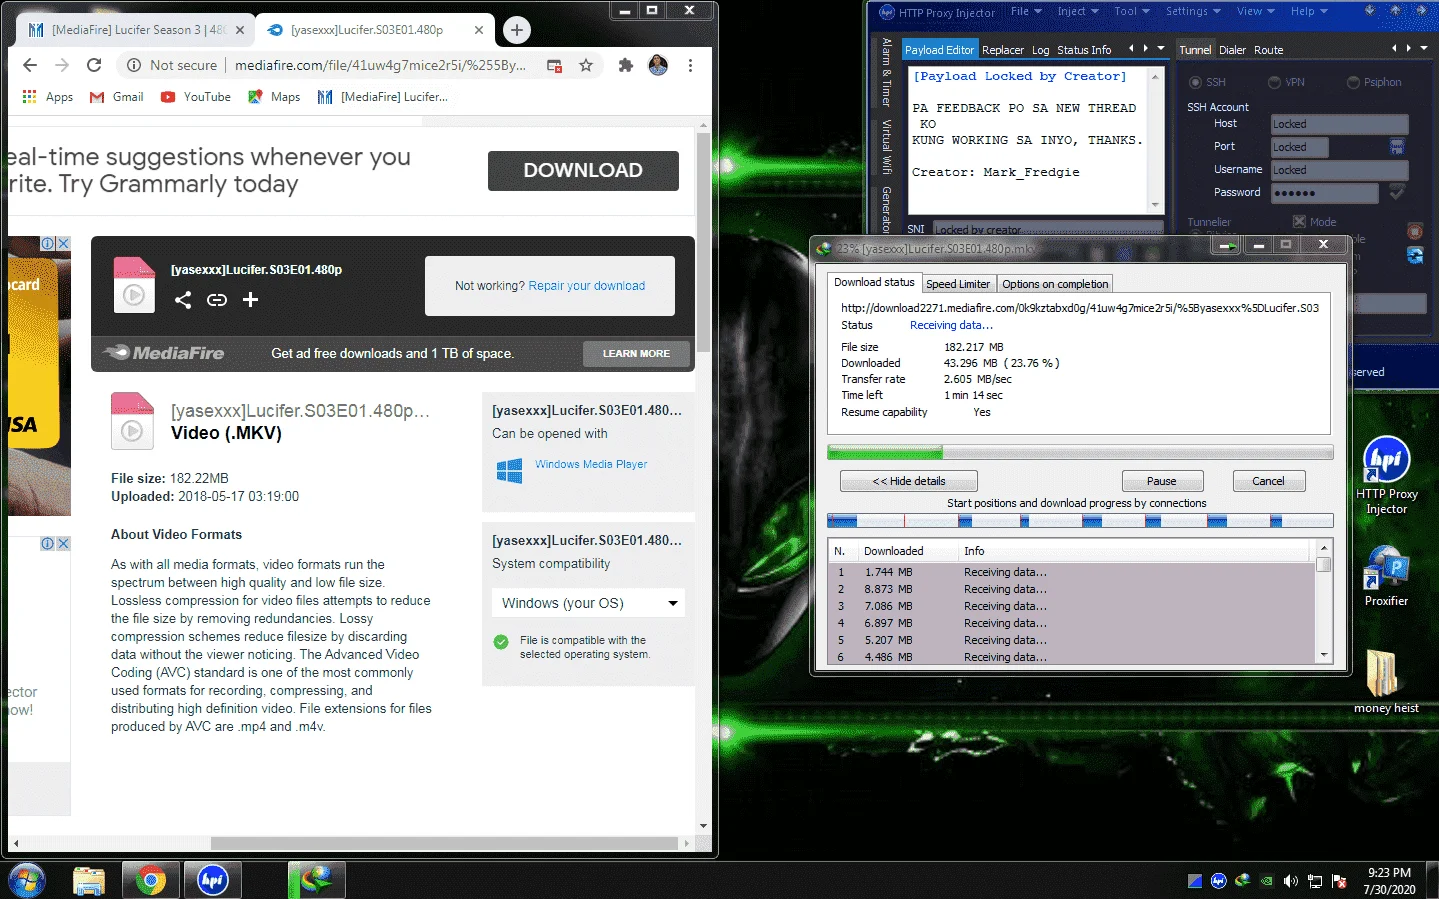Viewport: 1439px width, 899px height.
Task: Switch to Internet Download Manager in taskbar
Action: (x=316, y=880)
